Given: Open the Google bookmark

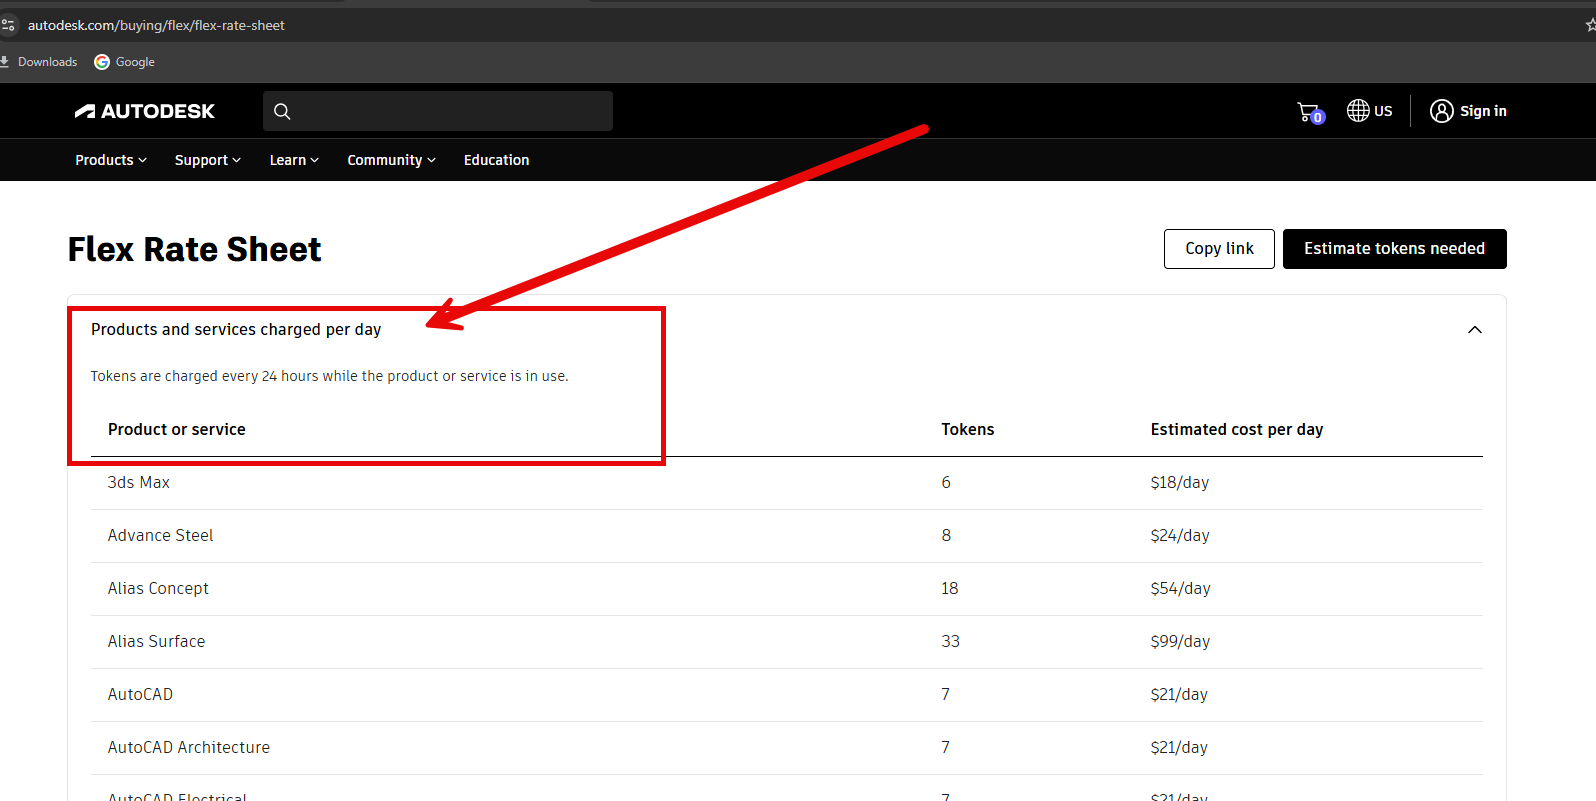Looking at the screenshot, I should [x=124, y=62].
